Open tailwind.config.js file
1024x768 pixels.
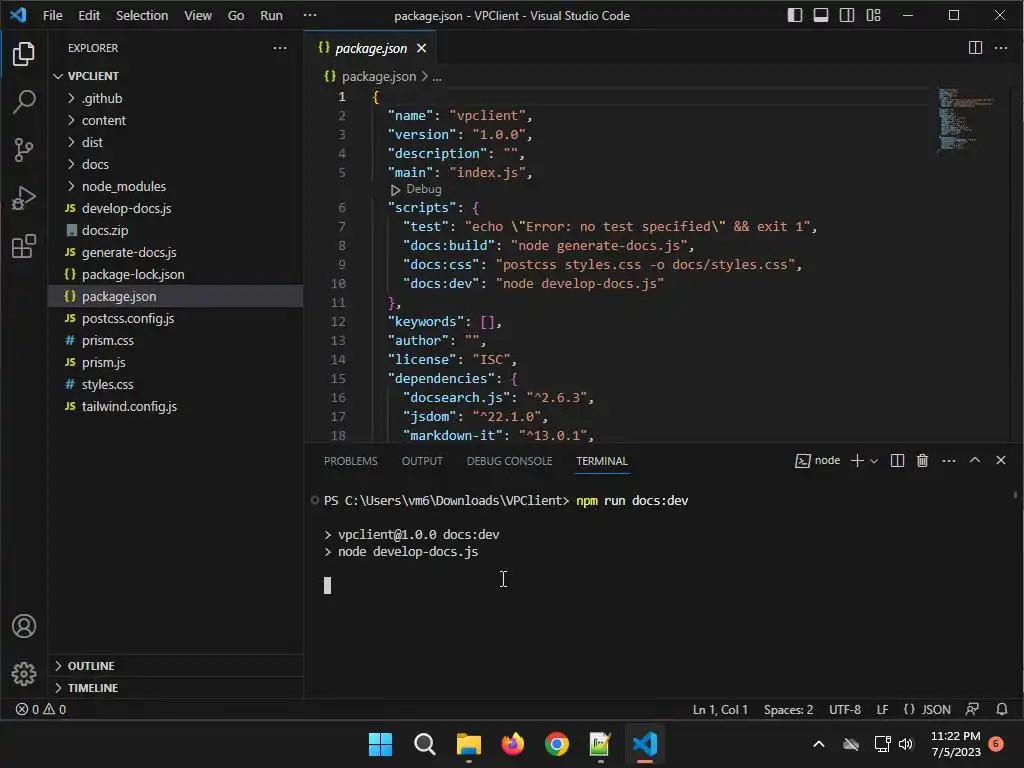pos(176,406)
